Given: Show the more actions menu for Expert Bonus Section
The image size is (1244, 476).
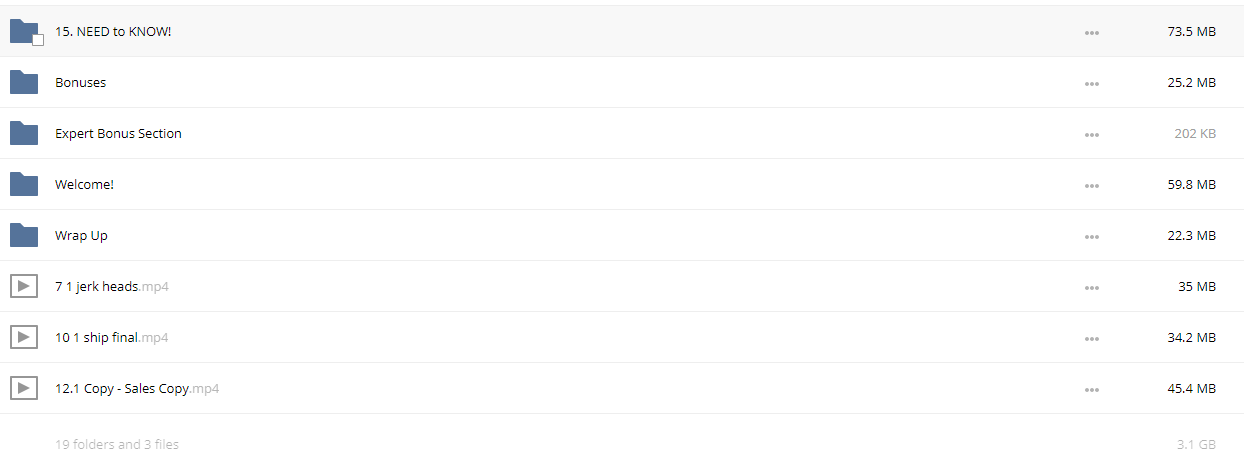Looking at the screenshot, I should [x=1091, y=135].
